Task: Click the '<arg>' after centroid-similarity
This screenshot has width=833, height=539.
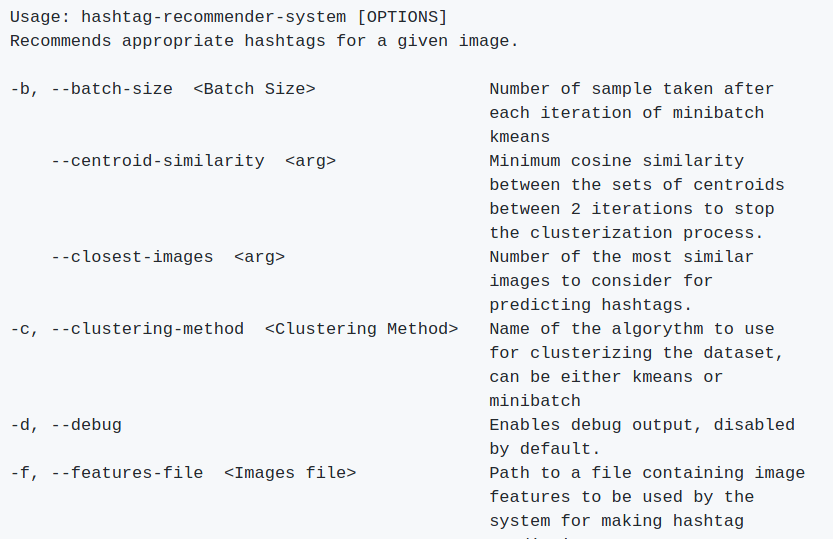Action: point(310,161)
